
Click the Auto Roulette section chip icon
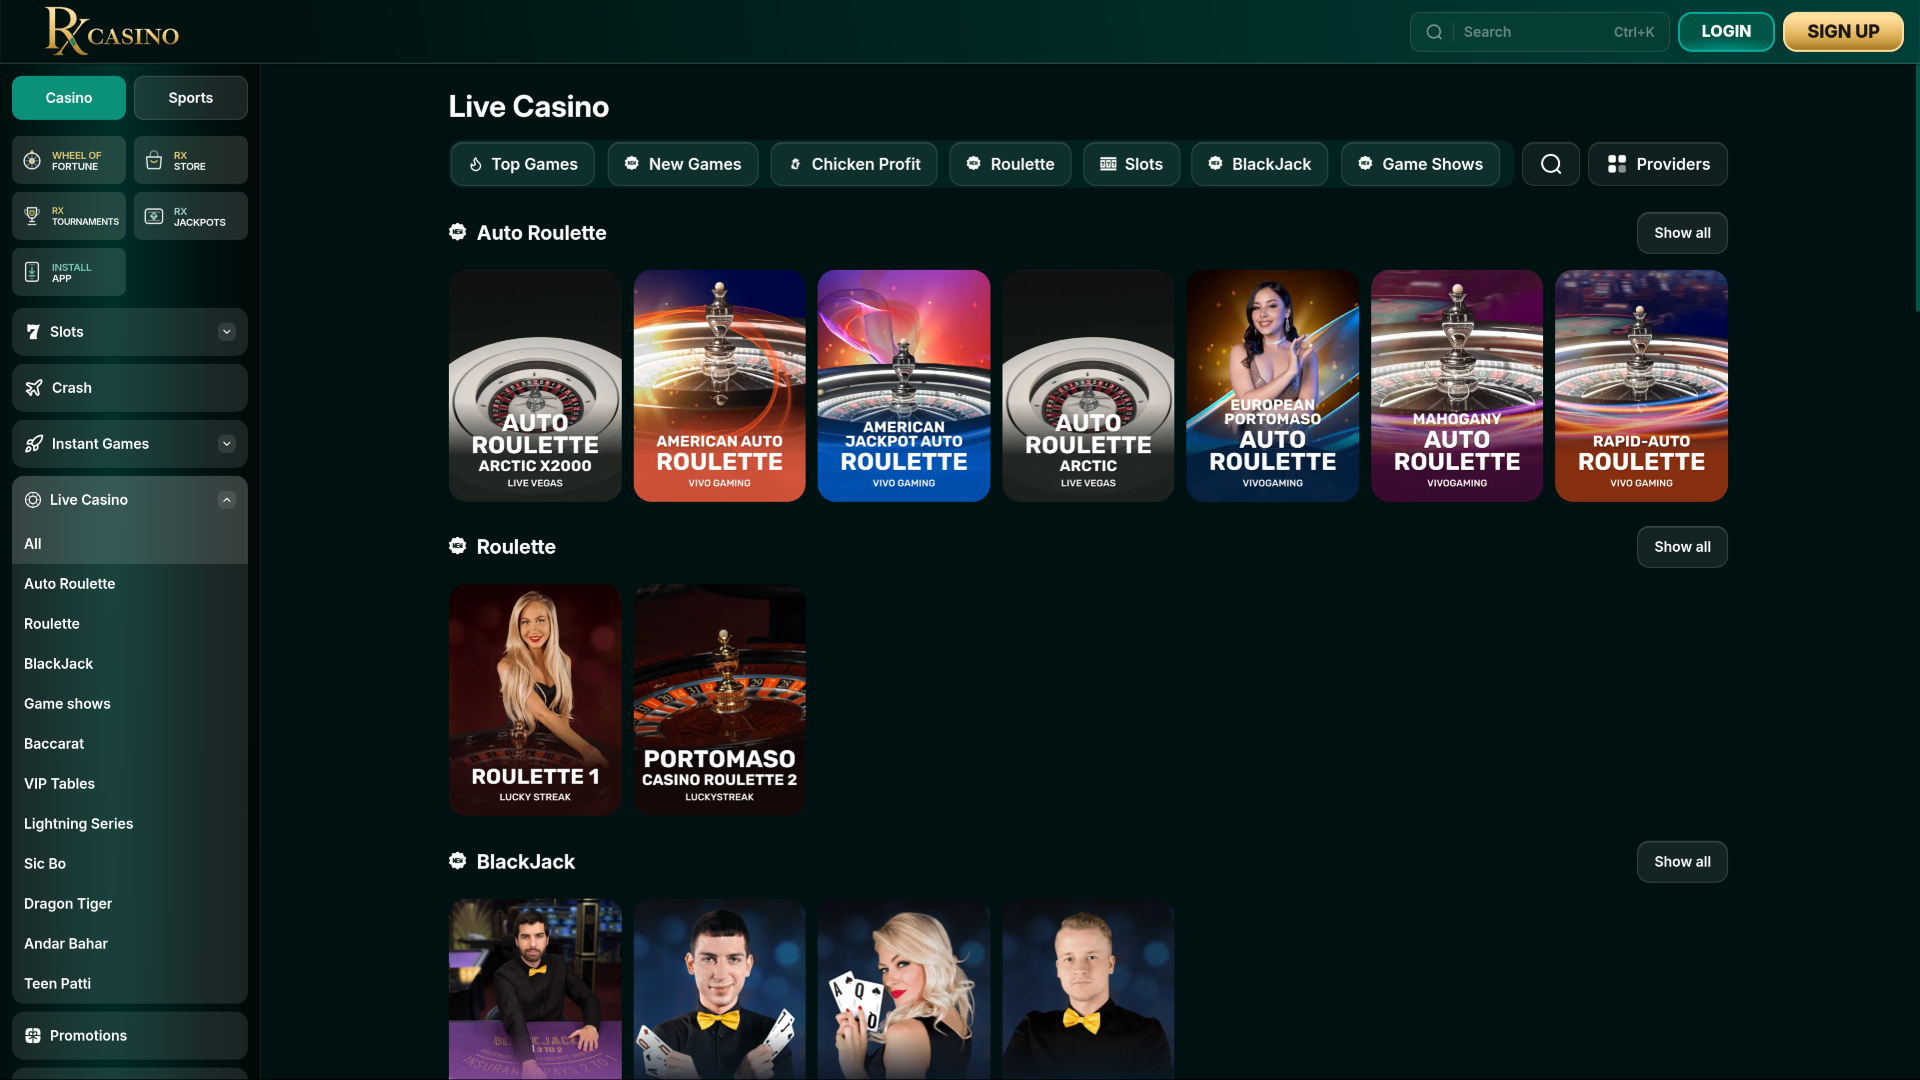coord(458,232)
